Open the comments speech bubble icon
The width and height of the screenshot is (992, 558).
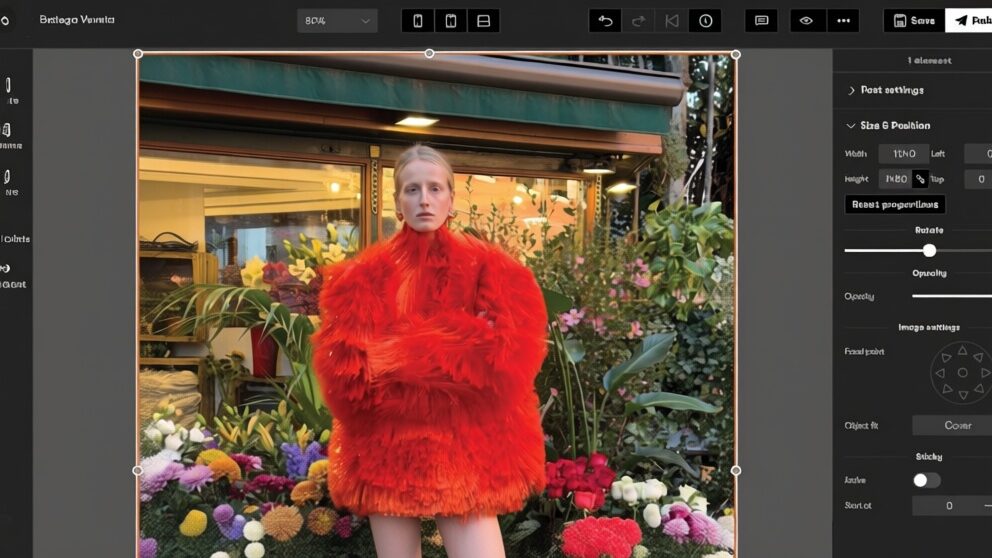[762, 21]
